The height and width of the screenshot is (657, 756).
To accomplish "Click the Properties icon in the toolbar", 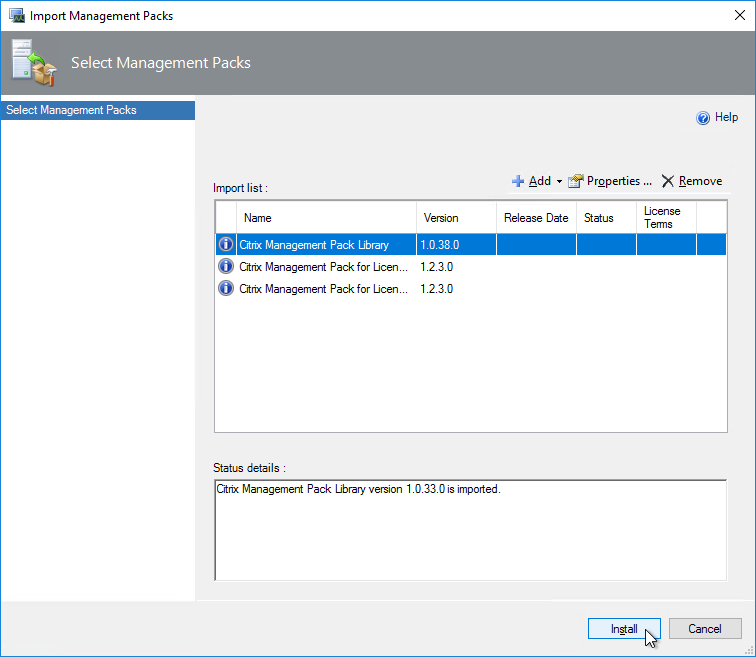I will [x=575, y=181].
